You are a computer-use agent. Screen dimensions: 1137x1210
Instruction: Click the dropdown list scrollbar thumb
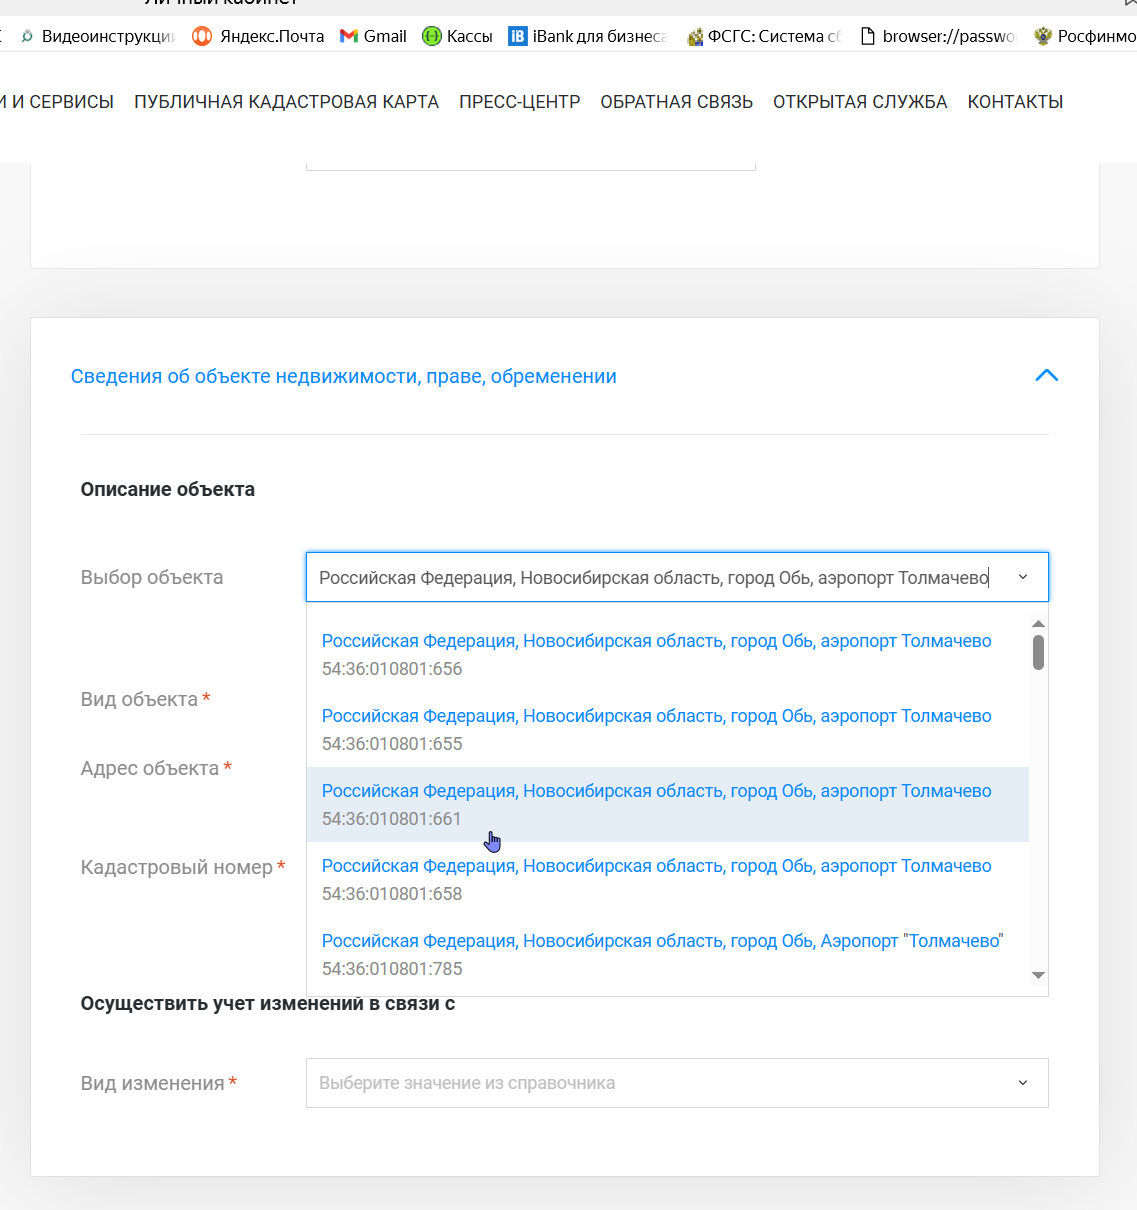coord(1038,652)
